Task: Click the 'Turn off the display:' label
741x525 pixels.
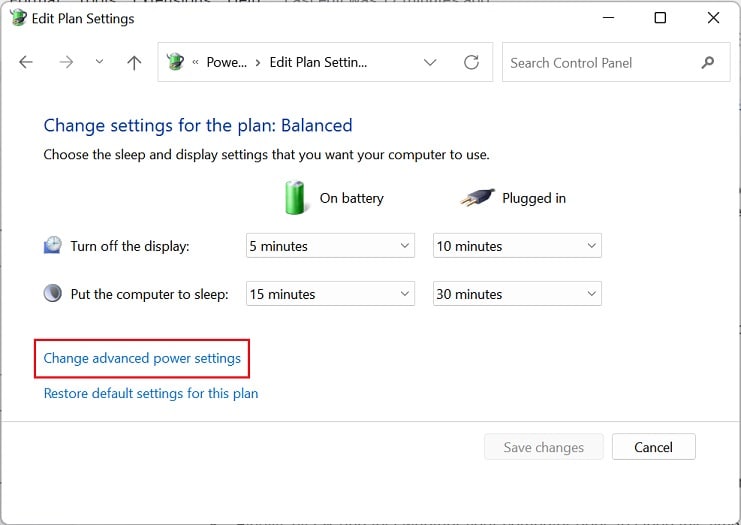Action: tap(130, 246)
